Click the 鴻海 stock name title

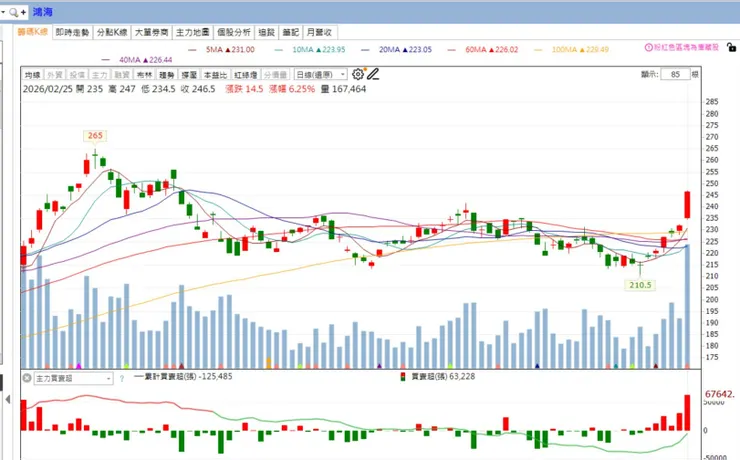pos(42,12)
